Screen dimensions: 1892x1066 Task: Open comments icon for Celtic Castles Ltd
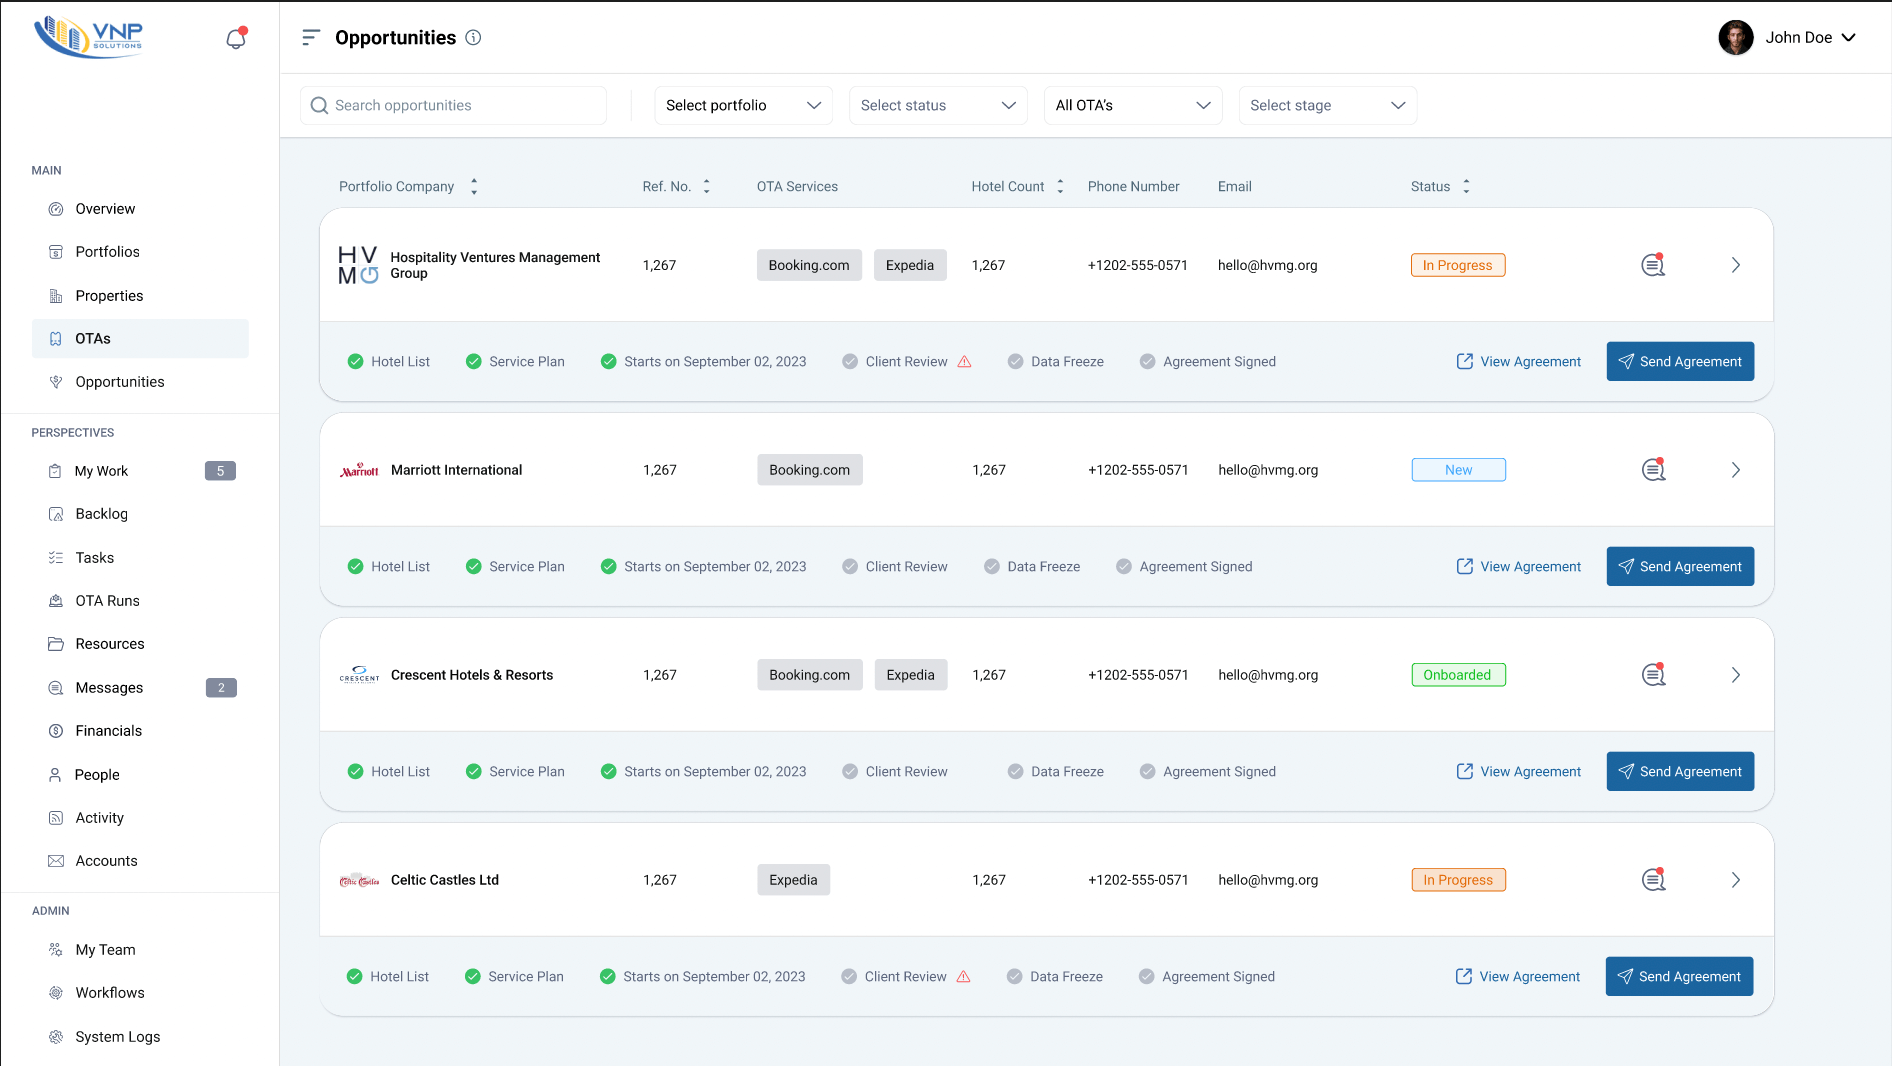point(1653,880)
